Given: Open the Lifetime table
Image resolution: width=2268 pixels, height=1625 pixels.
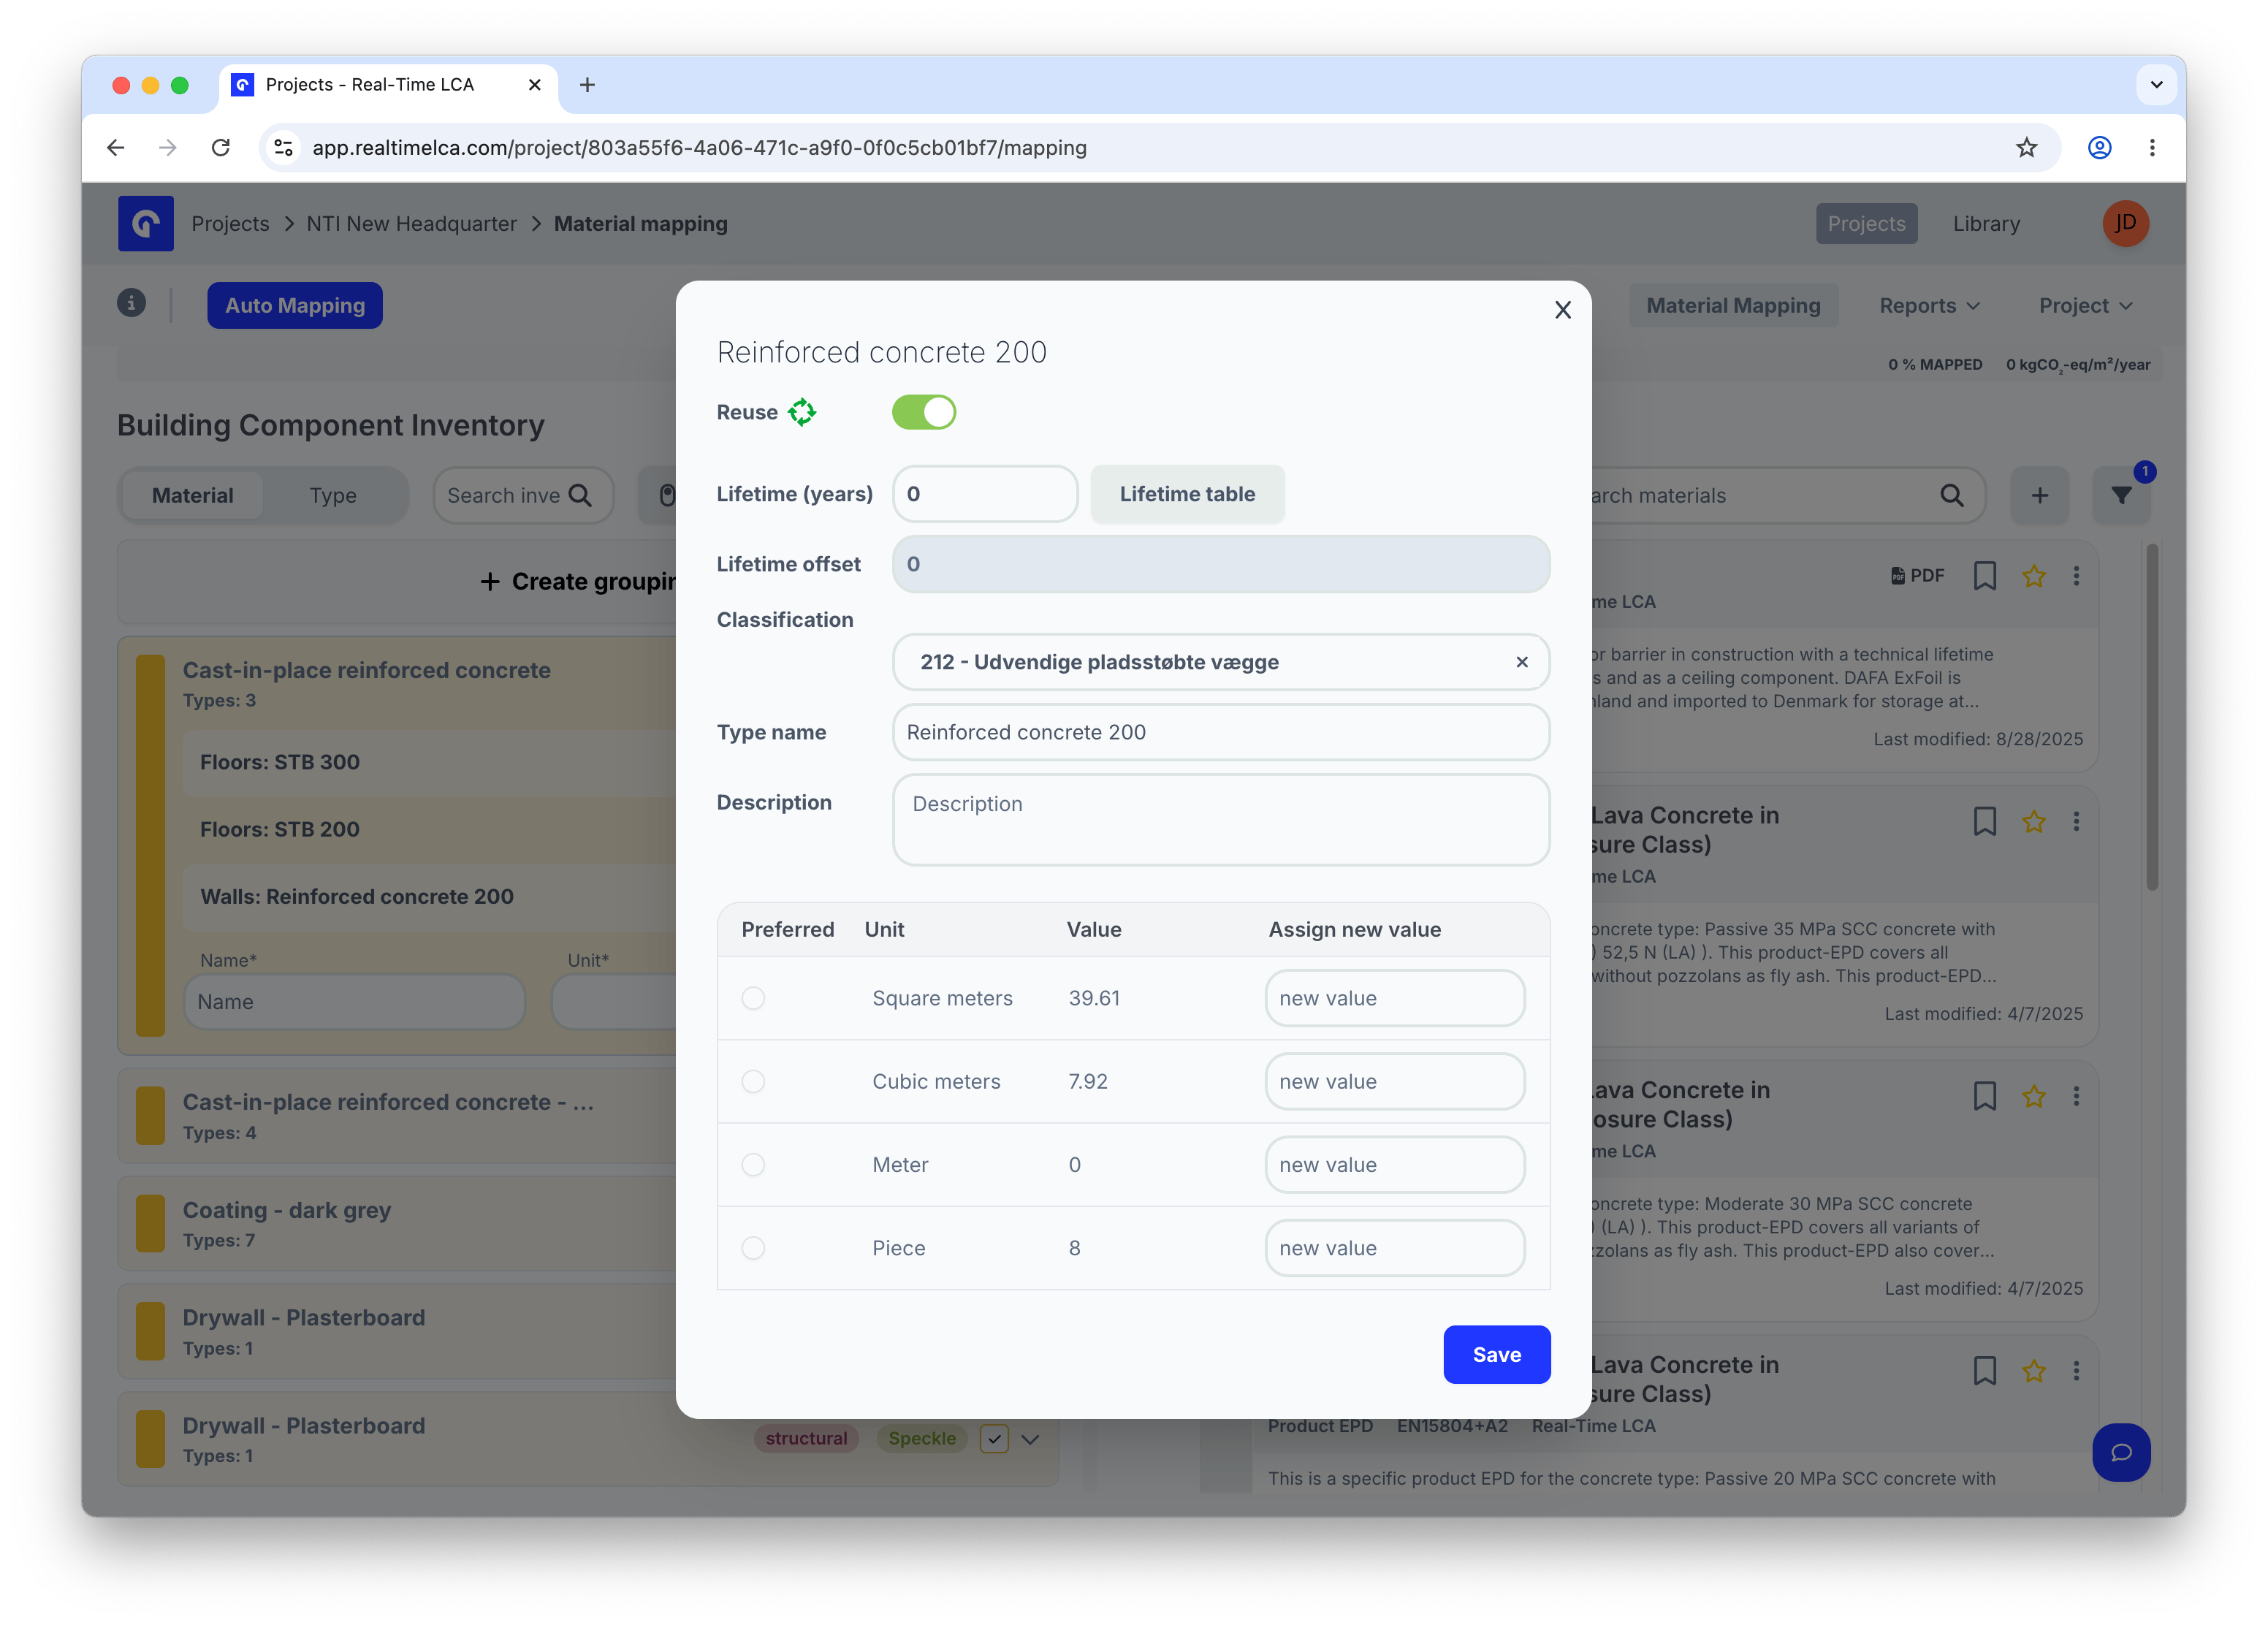Looking at the screenshot, I should [x=1187, y=494].
